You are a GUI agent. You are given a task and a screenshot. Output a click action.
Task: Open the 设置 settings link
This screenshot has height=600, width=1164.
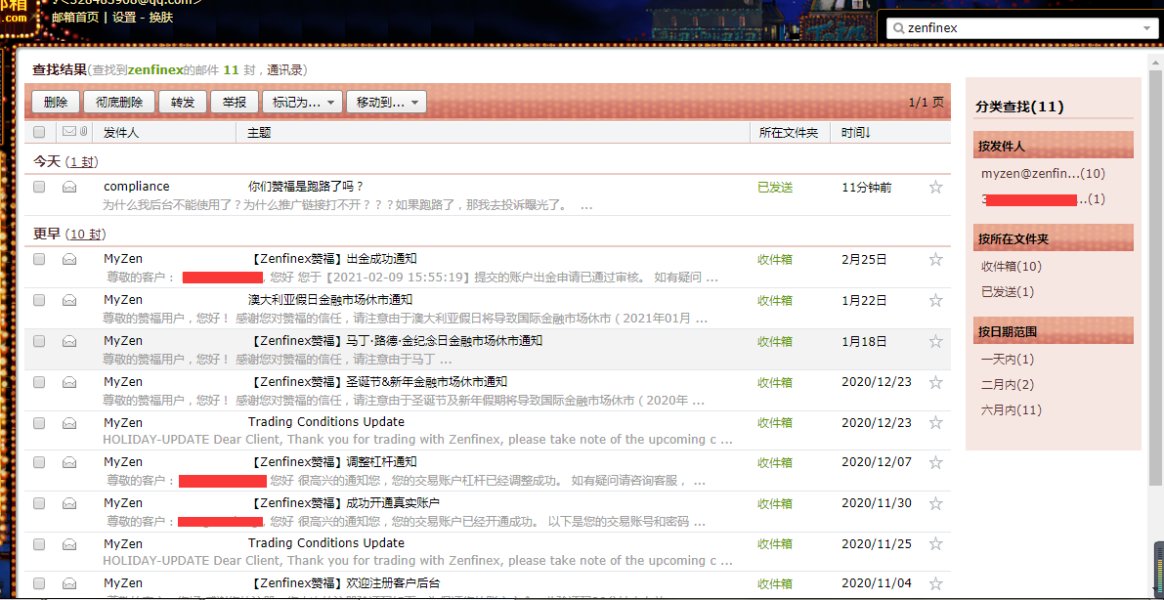[x=124, y=17]
